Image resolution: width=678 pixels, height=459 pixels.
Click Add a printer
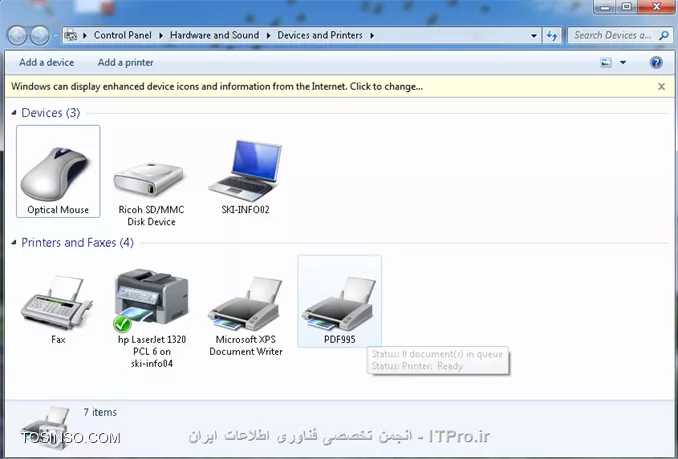tap(125, 63)
